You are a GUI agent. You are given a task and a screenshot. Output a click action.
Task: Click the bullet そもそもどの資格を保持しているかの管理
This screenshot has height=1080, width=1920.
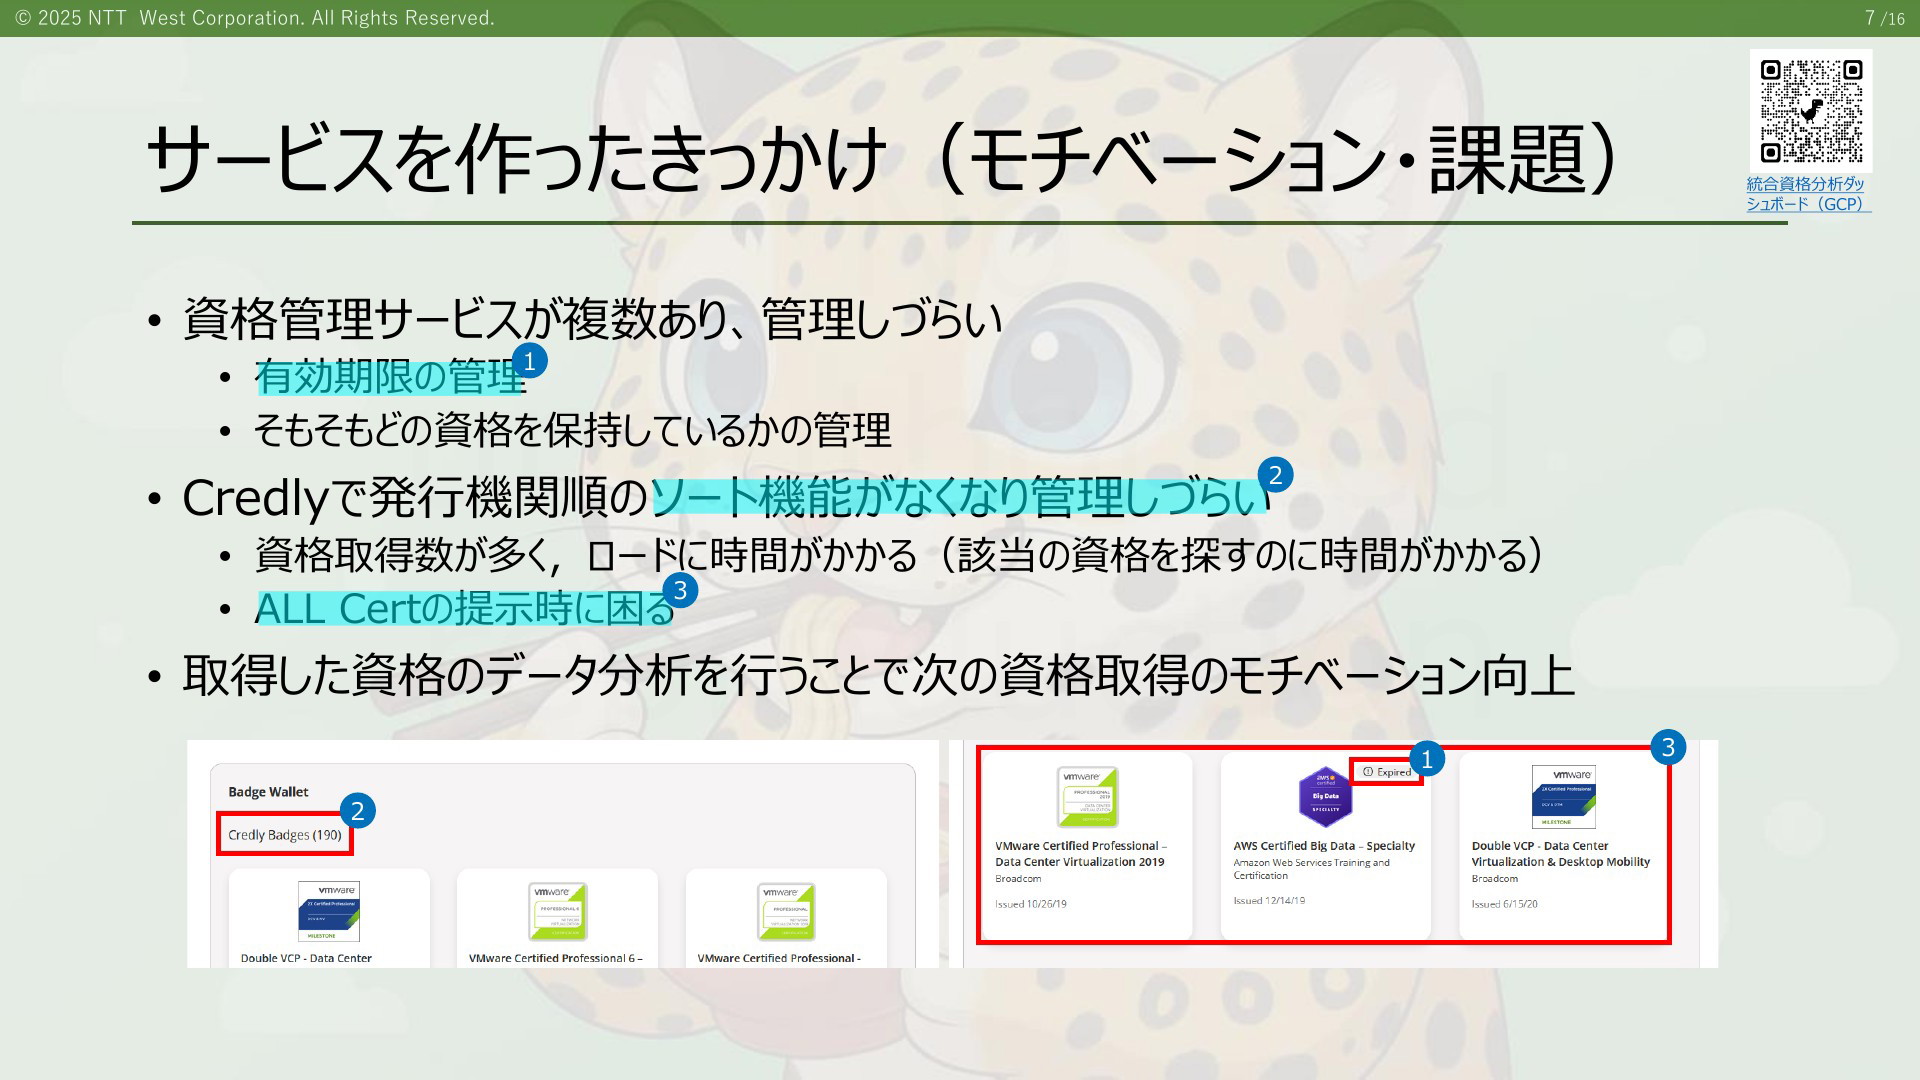(572, 430)
